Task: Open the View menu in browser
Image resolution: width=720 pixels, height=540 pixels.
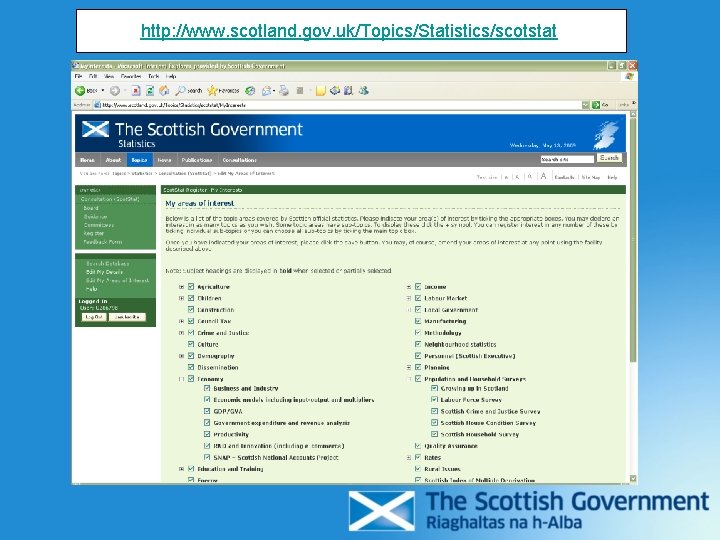Action: 109,76
